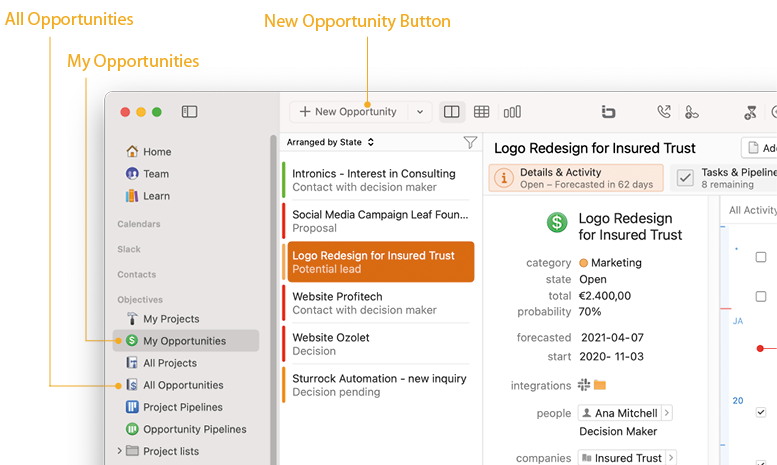Check the second unchecked activity checkbox
Viewport: 777px width, 465px height.
pos(761,296)
